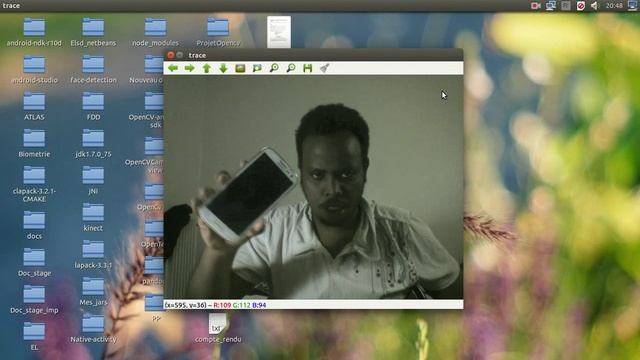This screenshot has width=640, height=360.
Task: Pan image right with the right arrow
Action: point(189,68)
